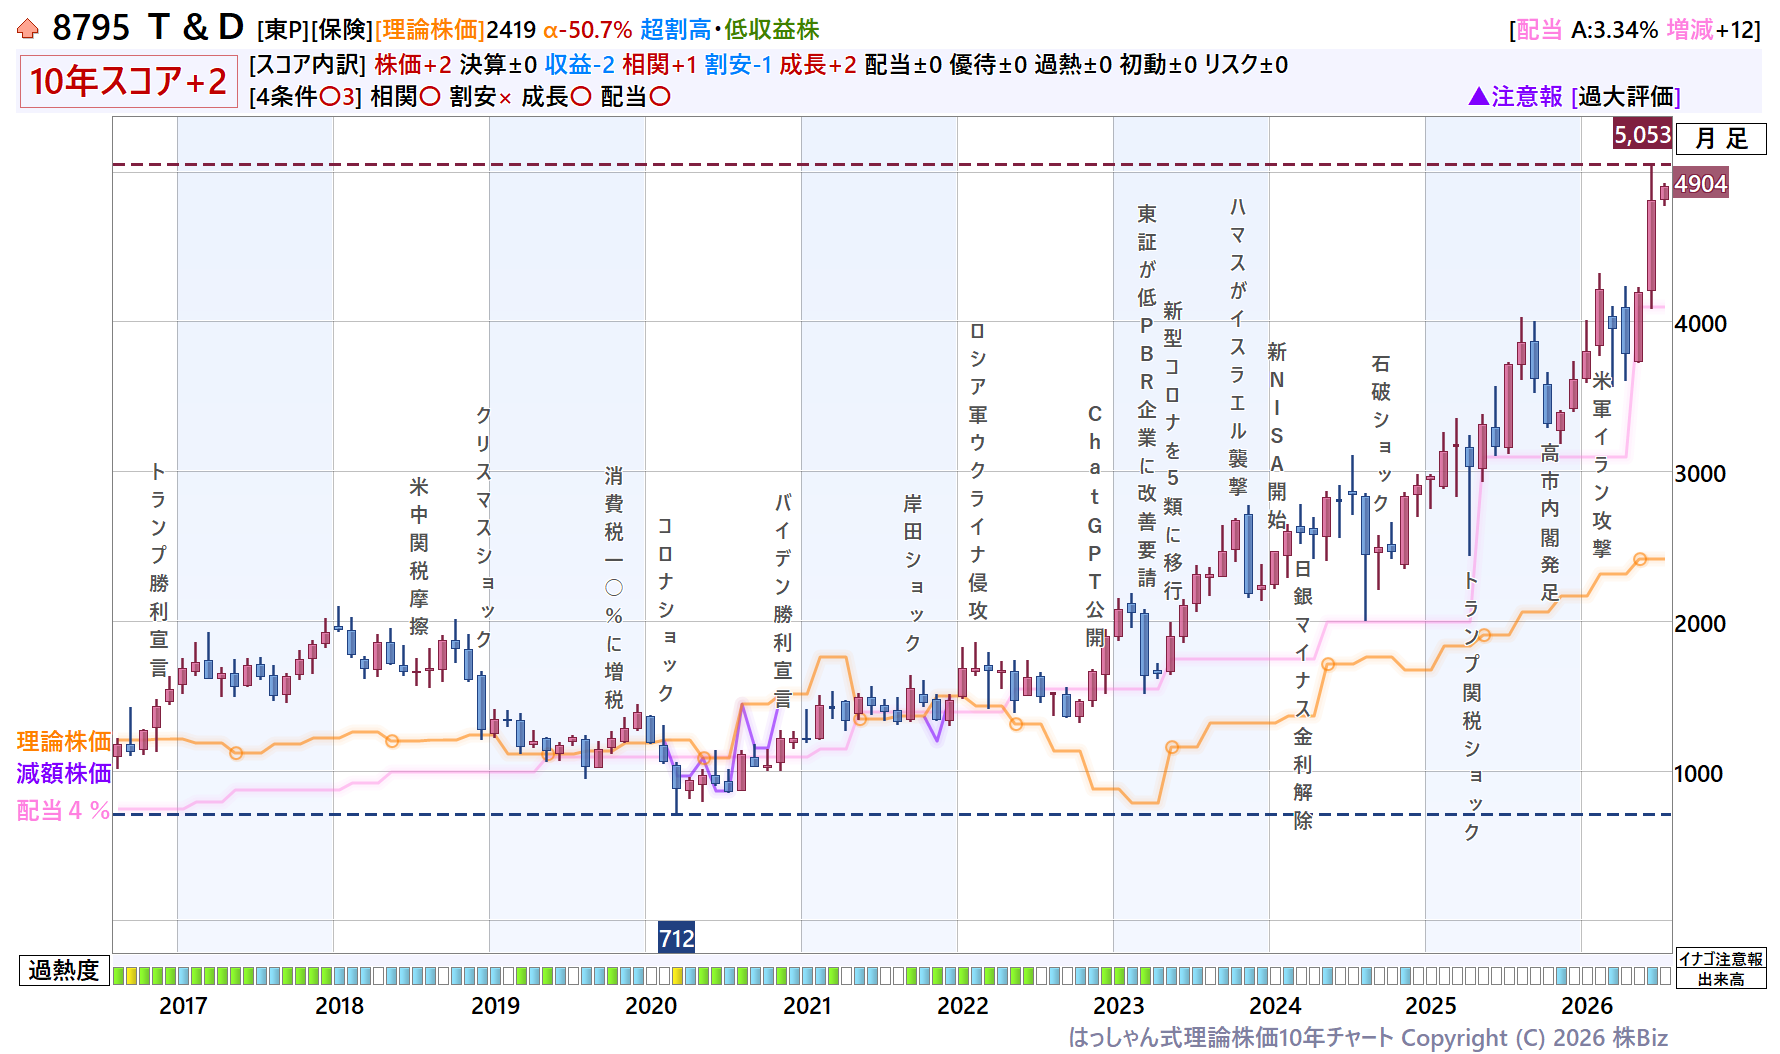Click the ▲注意報 warning triangle icon

point(1479,96)
